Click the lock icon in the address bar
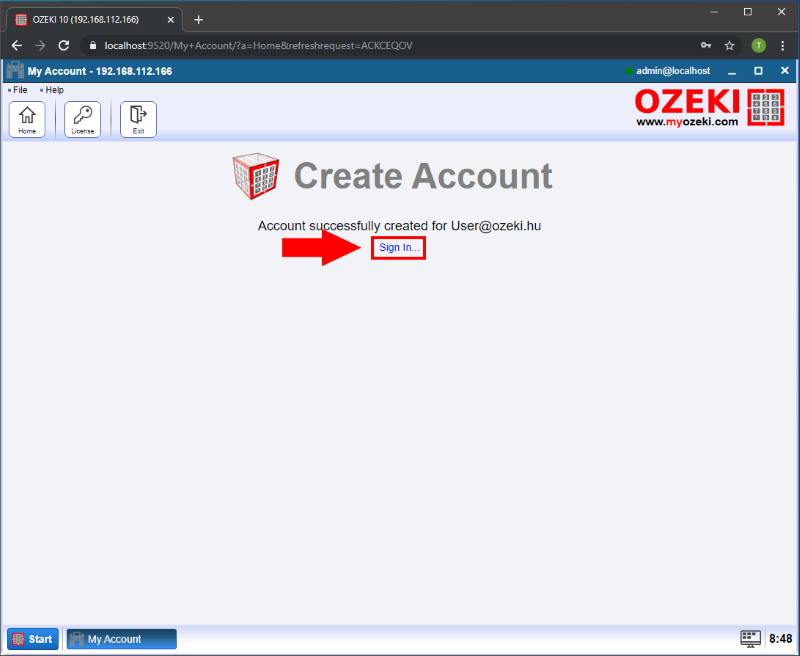Screen dimensions: 800x656 93,46
